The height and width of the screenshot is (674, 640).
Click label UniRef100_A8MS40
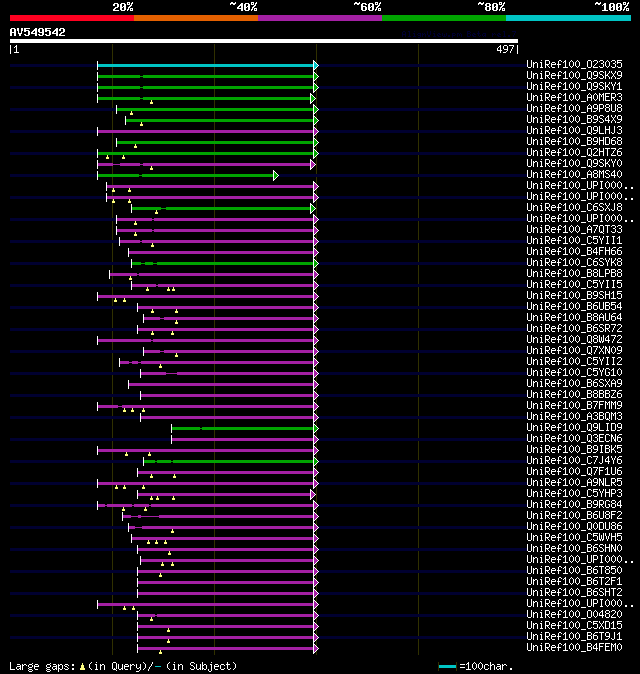pyautogui.click(x=574, y=175)
